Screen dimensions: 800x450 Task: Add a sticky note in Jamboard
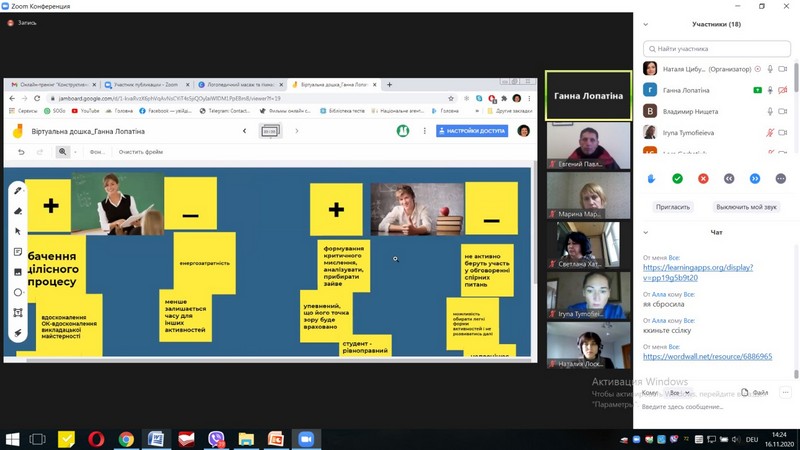18,252
